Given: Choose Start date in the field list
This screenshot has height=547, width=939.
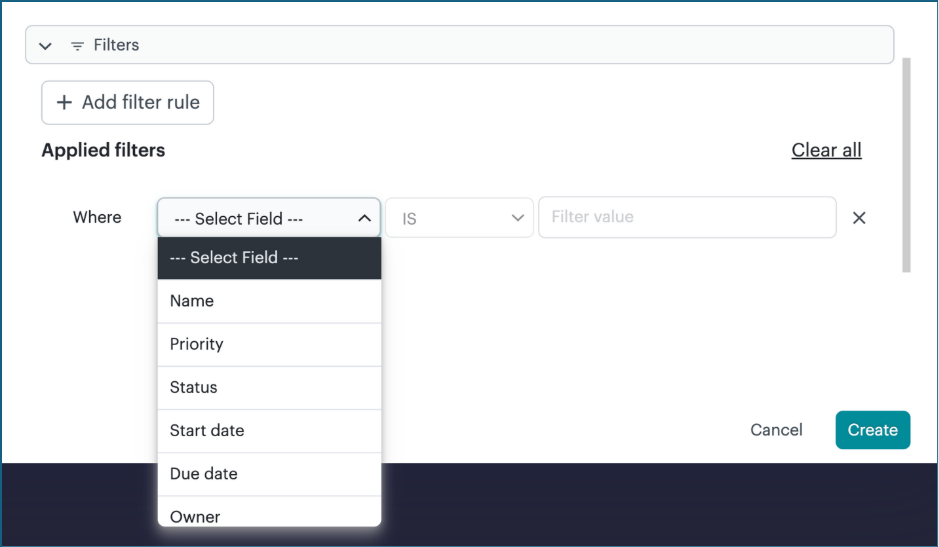Looking at the screenshot, I should point(269,430).
